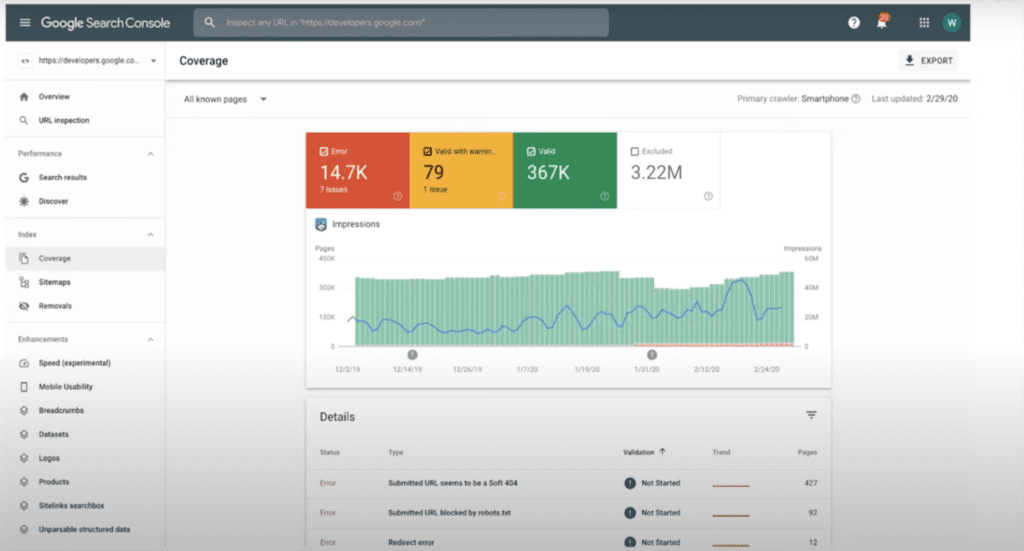
Task: Click the Datasets layers icon
Action: [x=24, y=434]
